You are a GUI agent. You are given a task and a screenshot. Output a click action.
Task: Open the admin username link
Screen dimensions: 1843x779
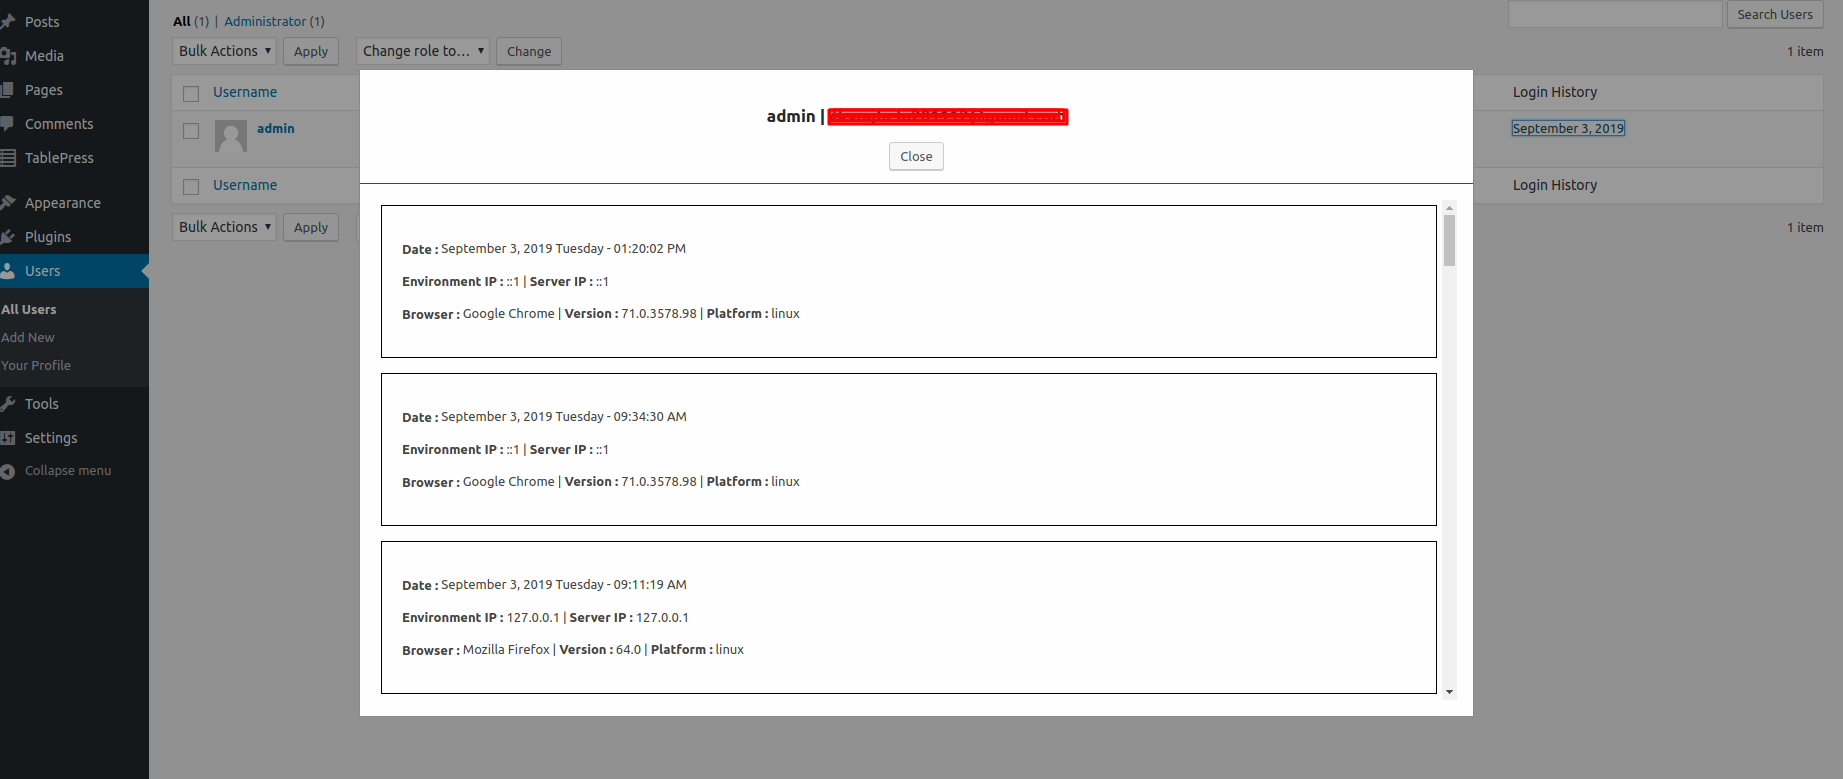click(276, 128)
